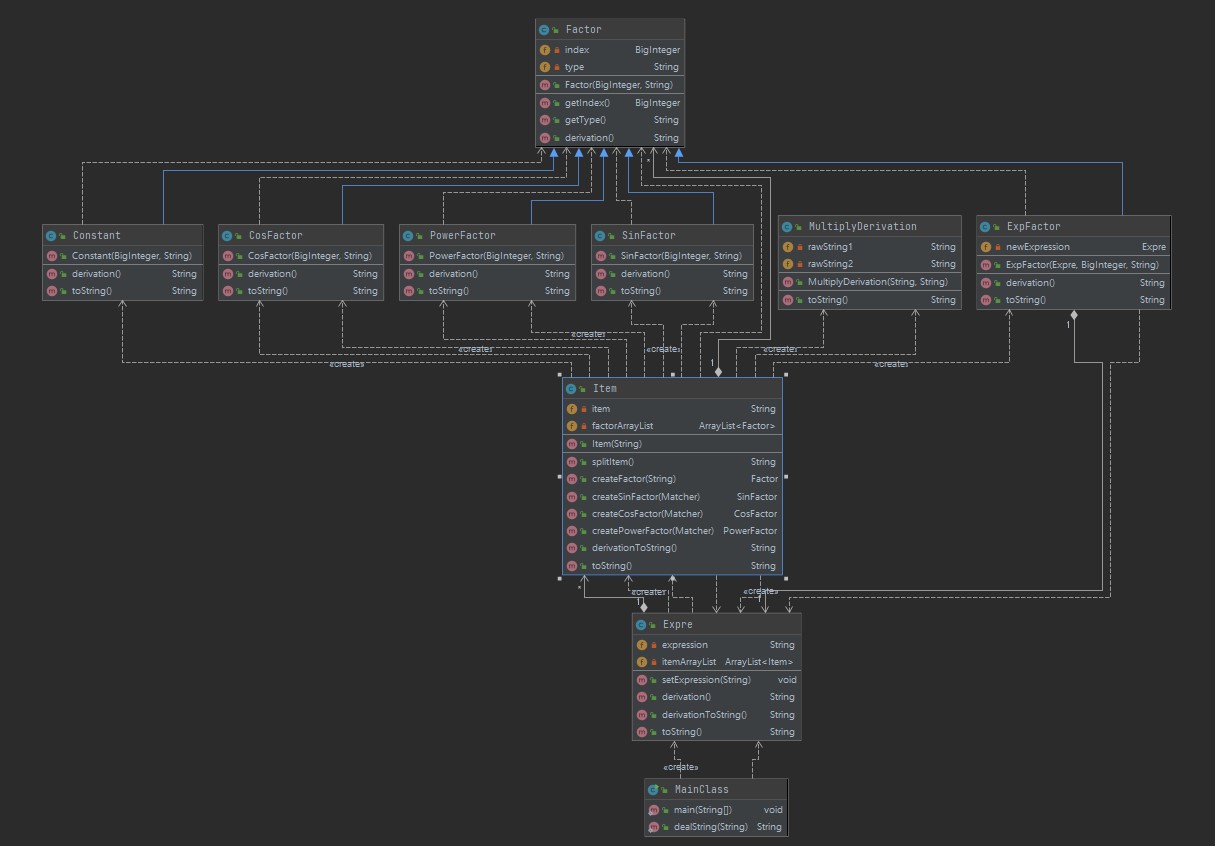Select createSinFactor(Matcher) method
This screenshot has width=1215, height=846.
click(x=672, y=497)
